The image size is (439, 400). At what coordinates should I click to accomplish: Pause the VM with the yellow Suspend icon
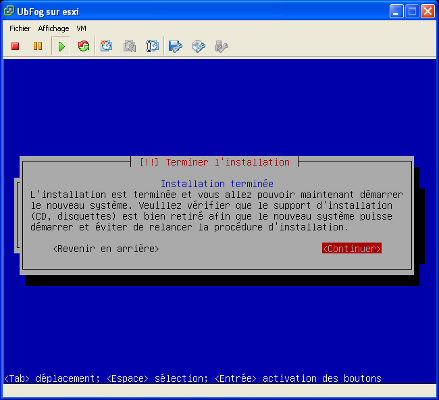38,46
